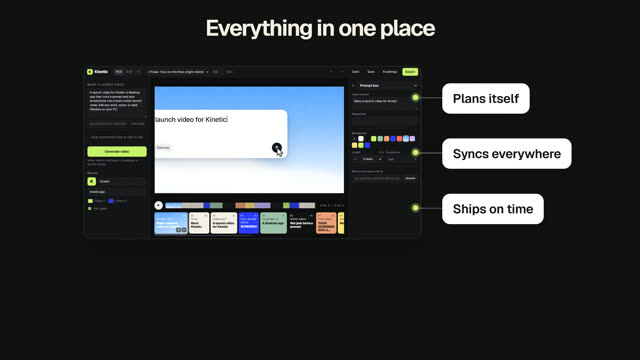This screenshot has width=640, height=360.
Task: Select the royal-blue full-bleed scene card
Action: point(249,223)
